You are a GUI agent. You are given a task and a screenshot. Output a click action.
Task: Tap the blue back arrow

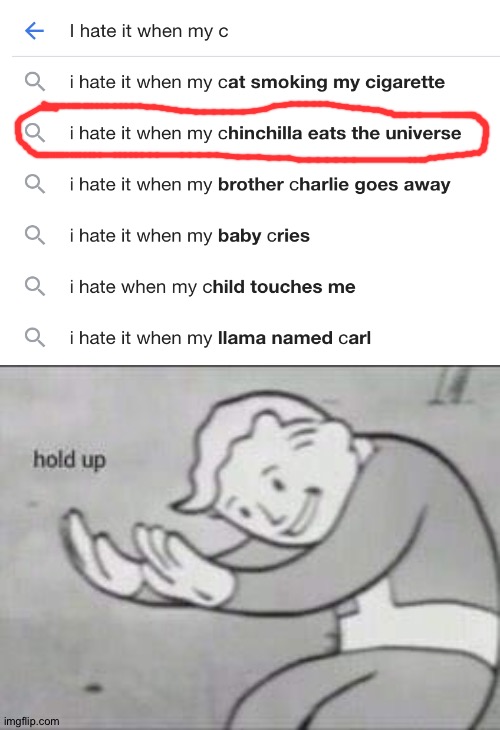34,31
